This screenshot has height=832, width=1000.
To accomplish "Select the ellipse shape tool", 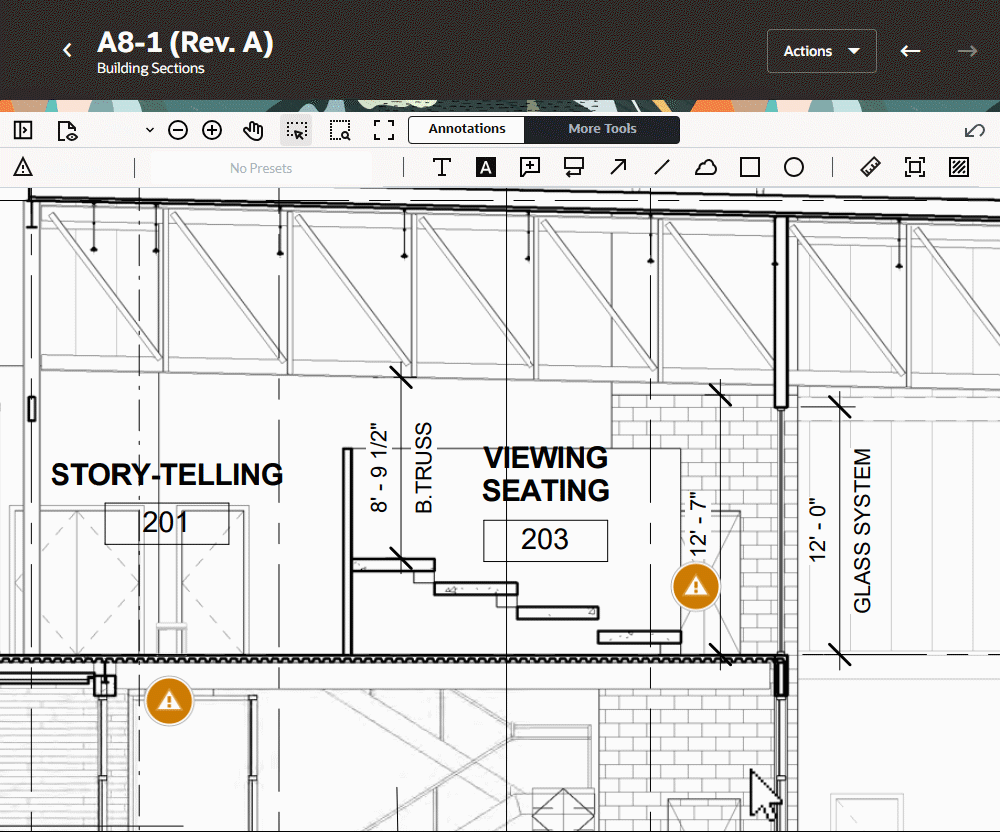I will pos(794,167).
